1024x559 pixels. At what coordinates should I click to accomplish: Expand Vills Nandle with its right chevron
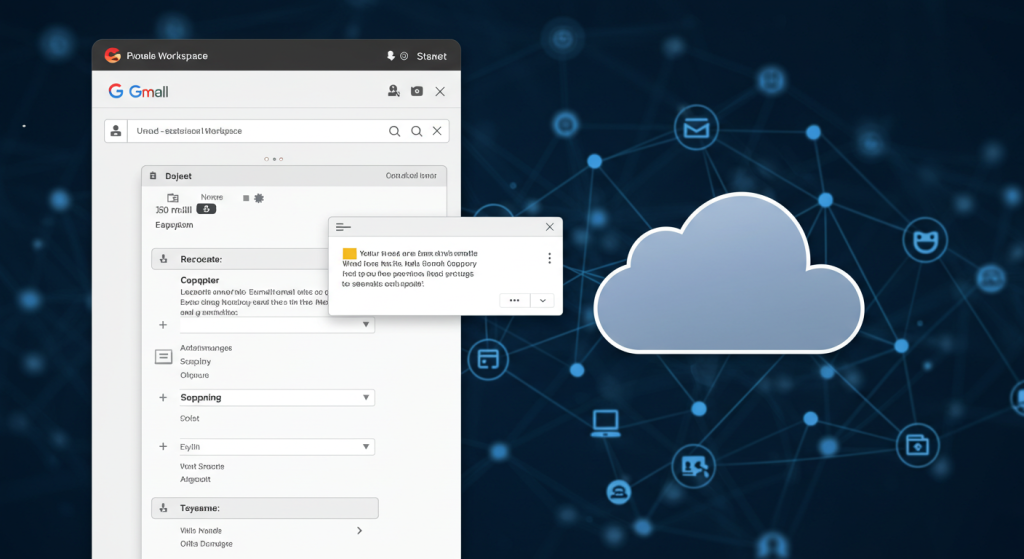[x=360, y=530]
